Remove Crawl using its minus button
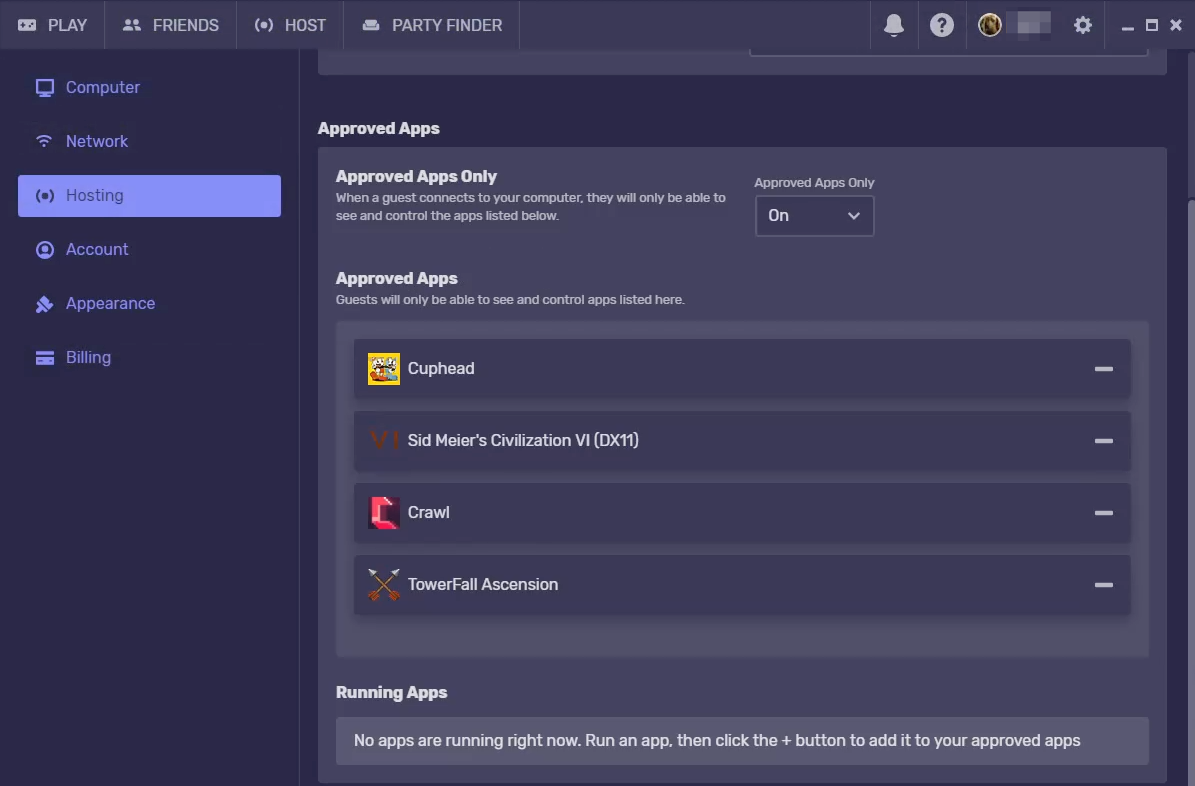This screenshot has width=1195, height=786. click(1103, 513)
